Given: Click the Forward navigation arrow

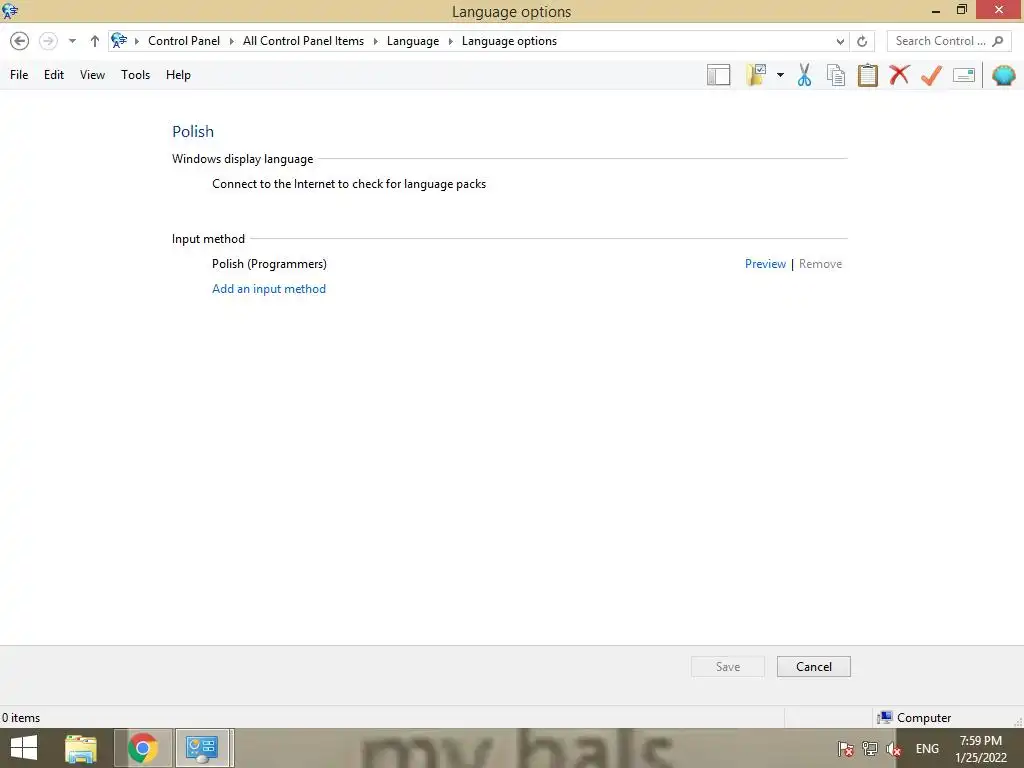Looking at the screenshot, I should (x=48, y=40).
